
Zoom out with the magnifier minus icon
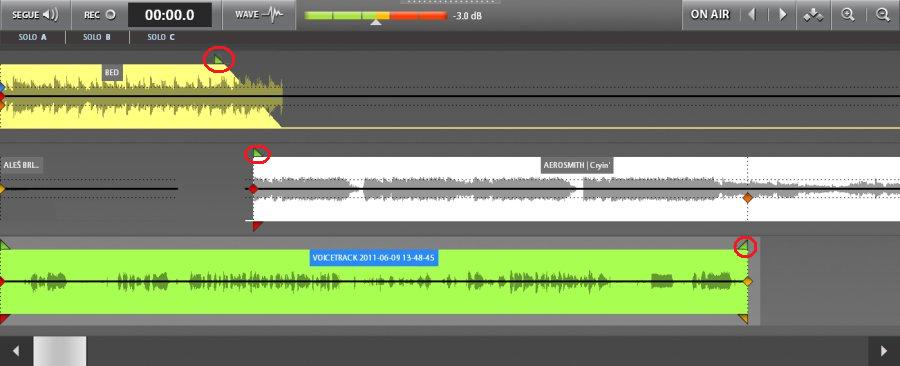click(x=883, y=15)
